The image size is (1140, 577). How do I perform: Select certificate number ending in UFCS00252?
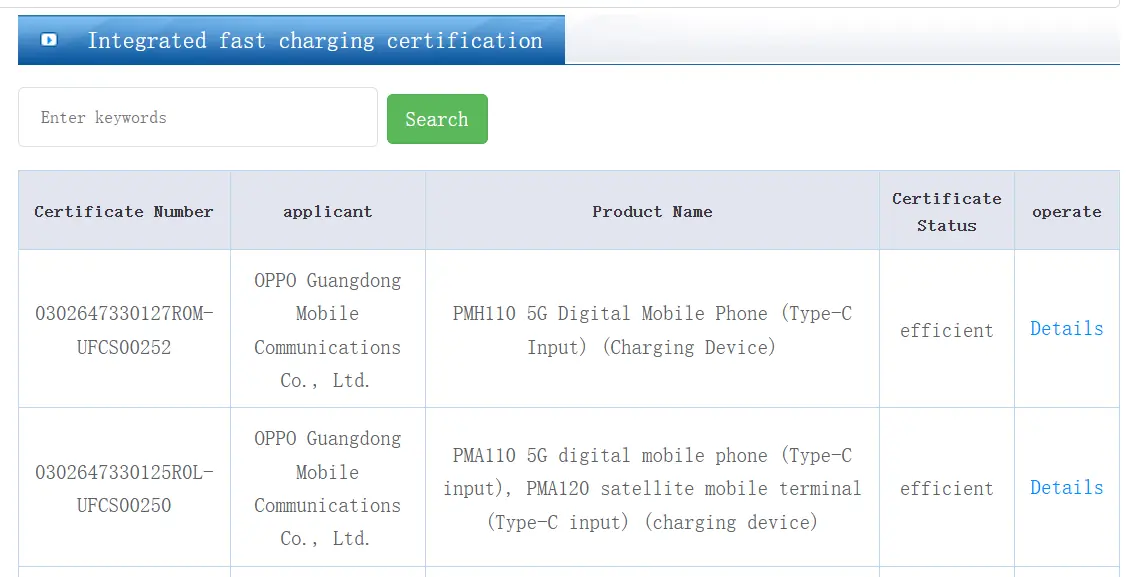(x=124, y=330)
